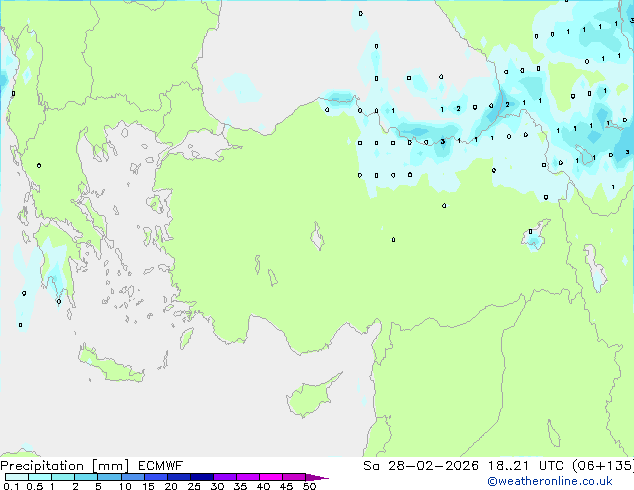Click the island of Crete on map
The image size is (634, 490).
(x=110, y=365)
